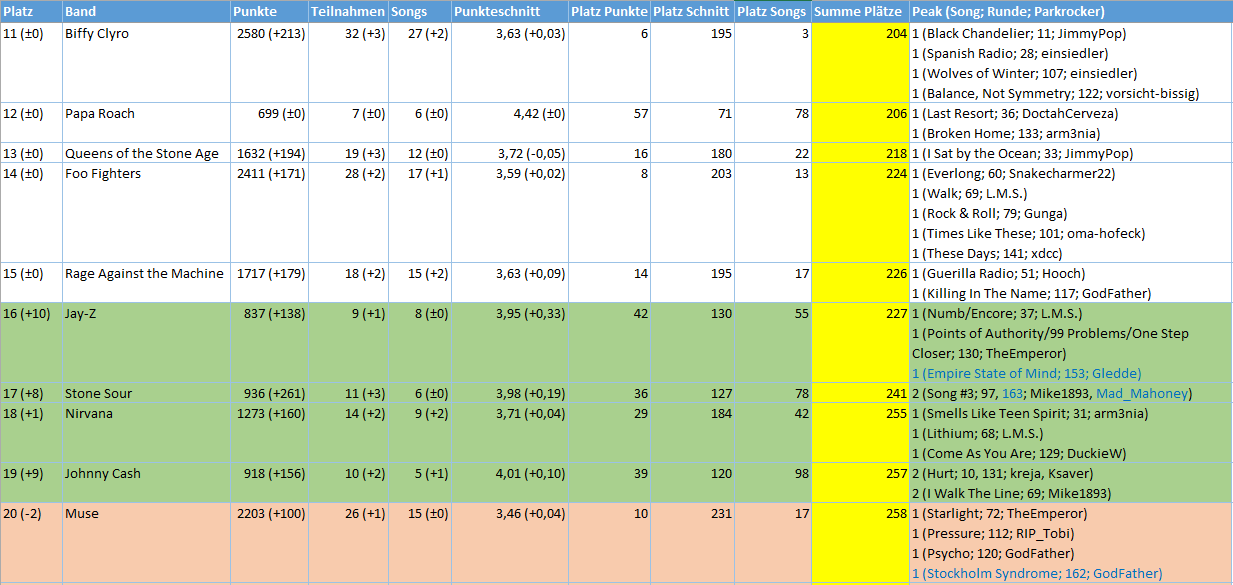Select yellow sum cell 204
Screen dimensions: 1233x585
click(860, 63)
